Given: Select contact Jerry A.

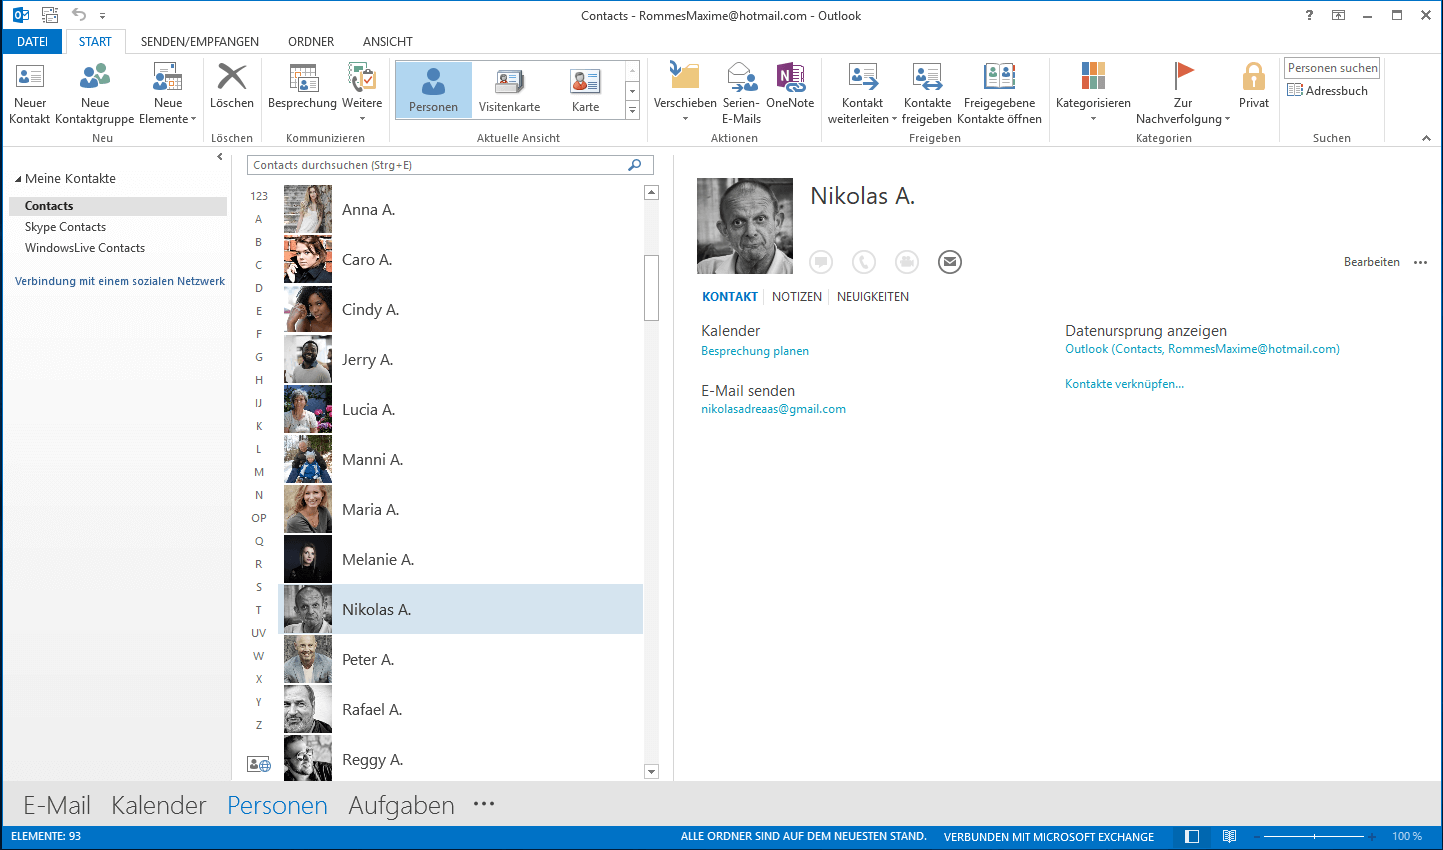Looking at the screenshot, I should (x=460, y=359).
